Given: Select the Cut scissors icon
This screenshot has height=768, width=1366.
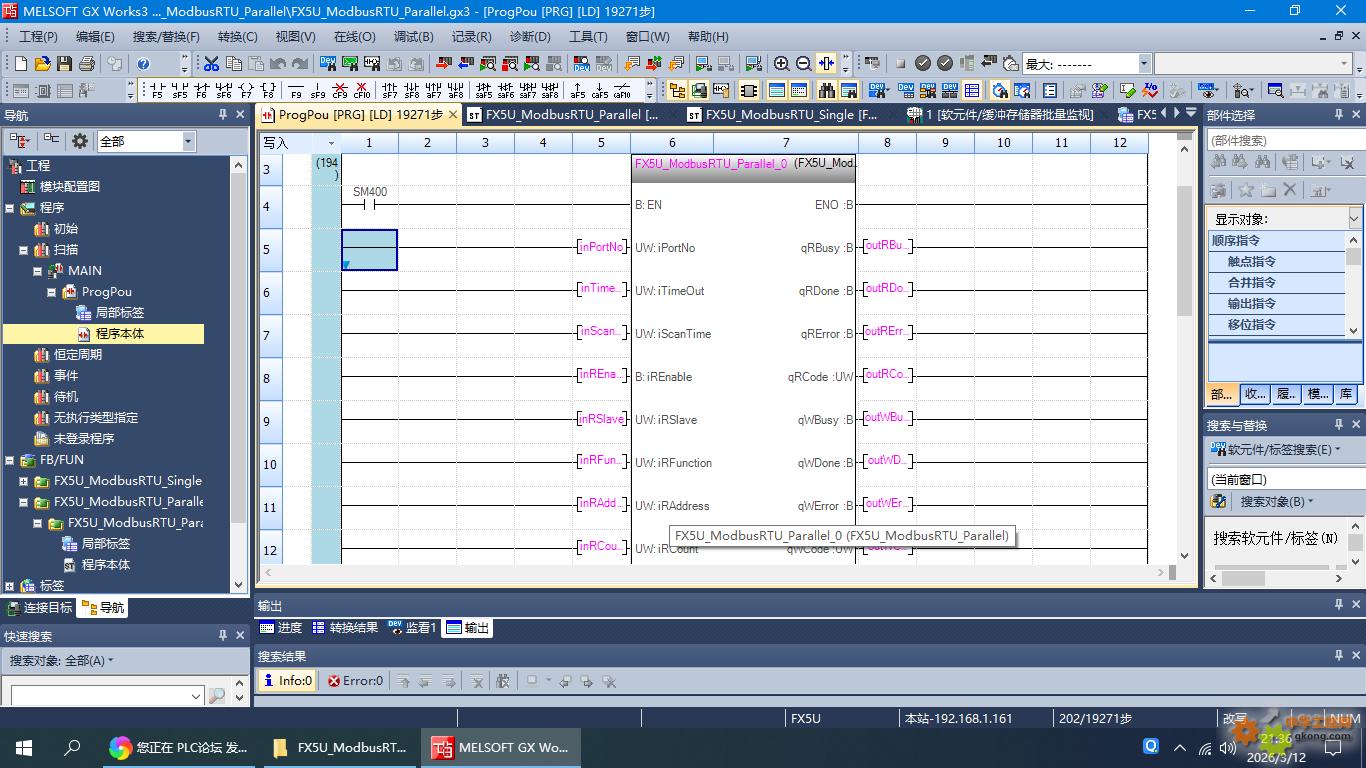Looking at the screenshot, I should [x=211, y=63].
